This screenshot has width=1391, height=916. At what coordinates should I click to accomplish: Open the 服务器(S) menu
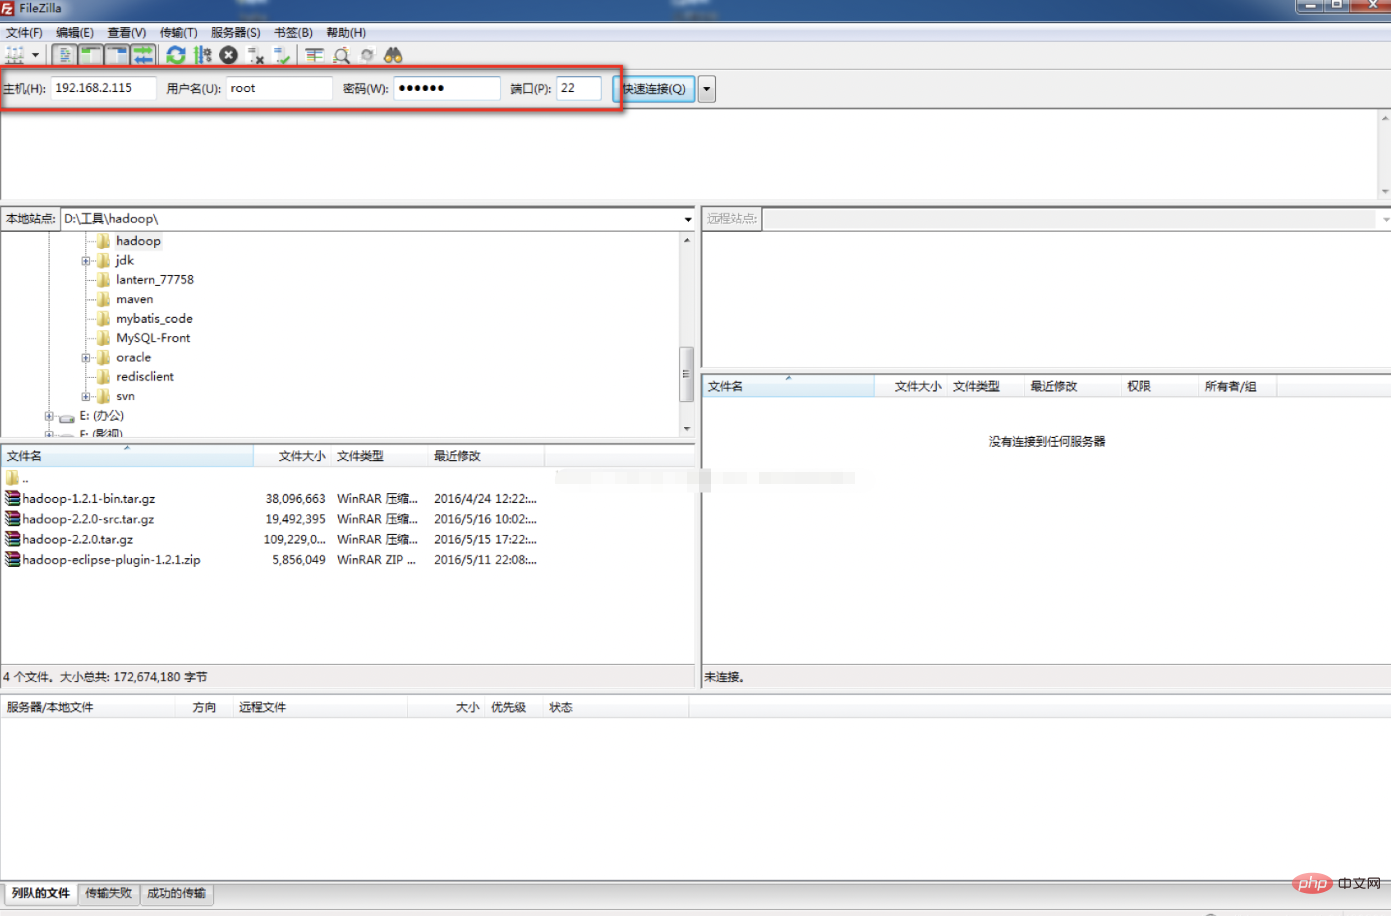pos(236,33)
